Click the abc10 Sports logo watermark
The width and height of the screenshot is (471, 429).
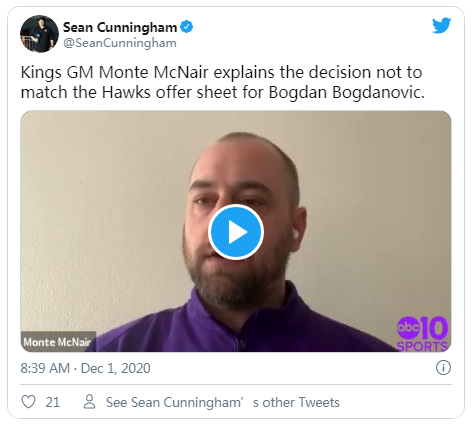click(422, 334)
